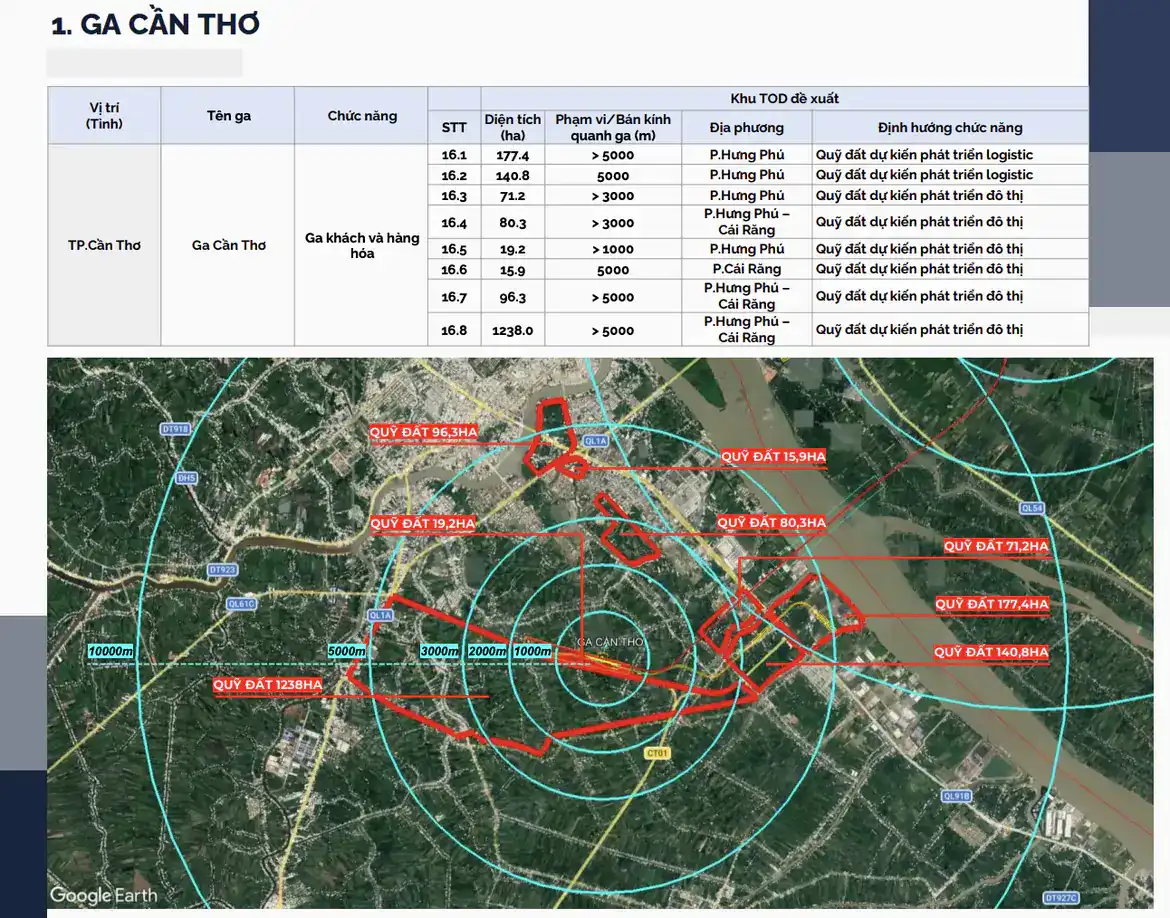The image size is (1170, 918).
Task: Click the "Diện tích (ha)" header
Action: point(513,128)
